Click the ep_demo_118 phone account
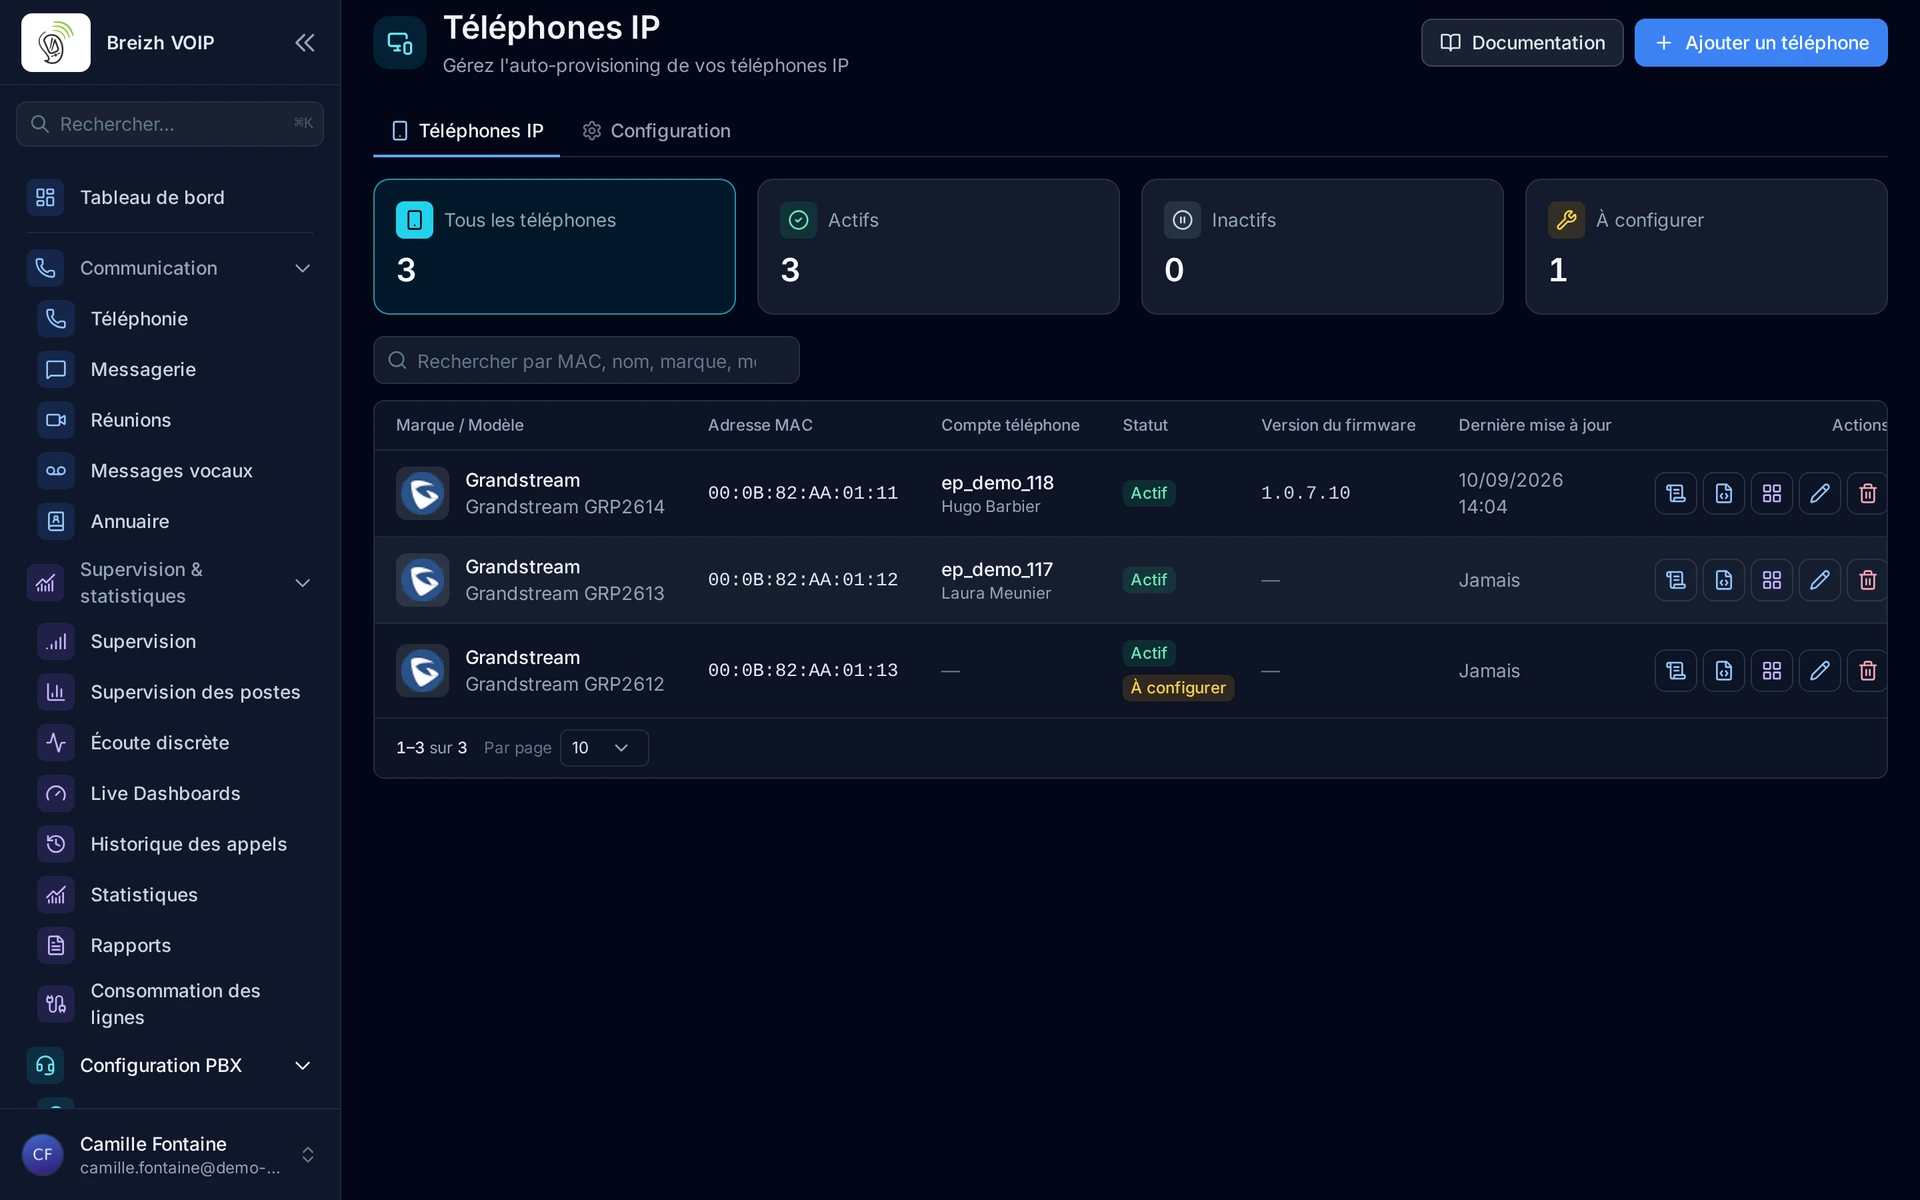This screenshot has height=1200, width=1920. pyautogui.click(x=997, y=482)
